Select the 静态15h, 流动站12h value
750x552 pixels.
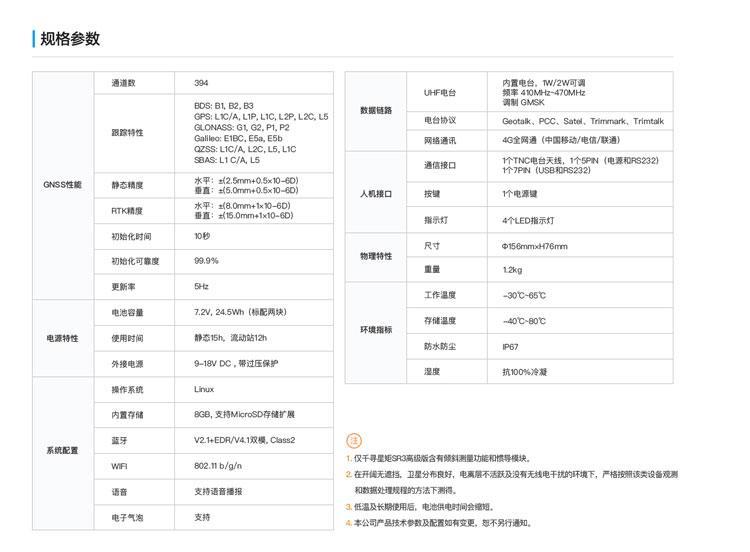pyautogui.click(x=231, y=338)
